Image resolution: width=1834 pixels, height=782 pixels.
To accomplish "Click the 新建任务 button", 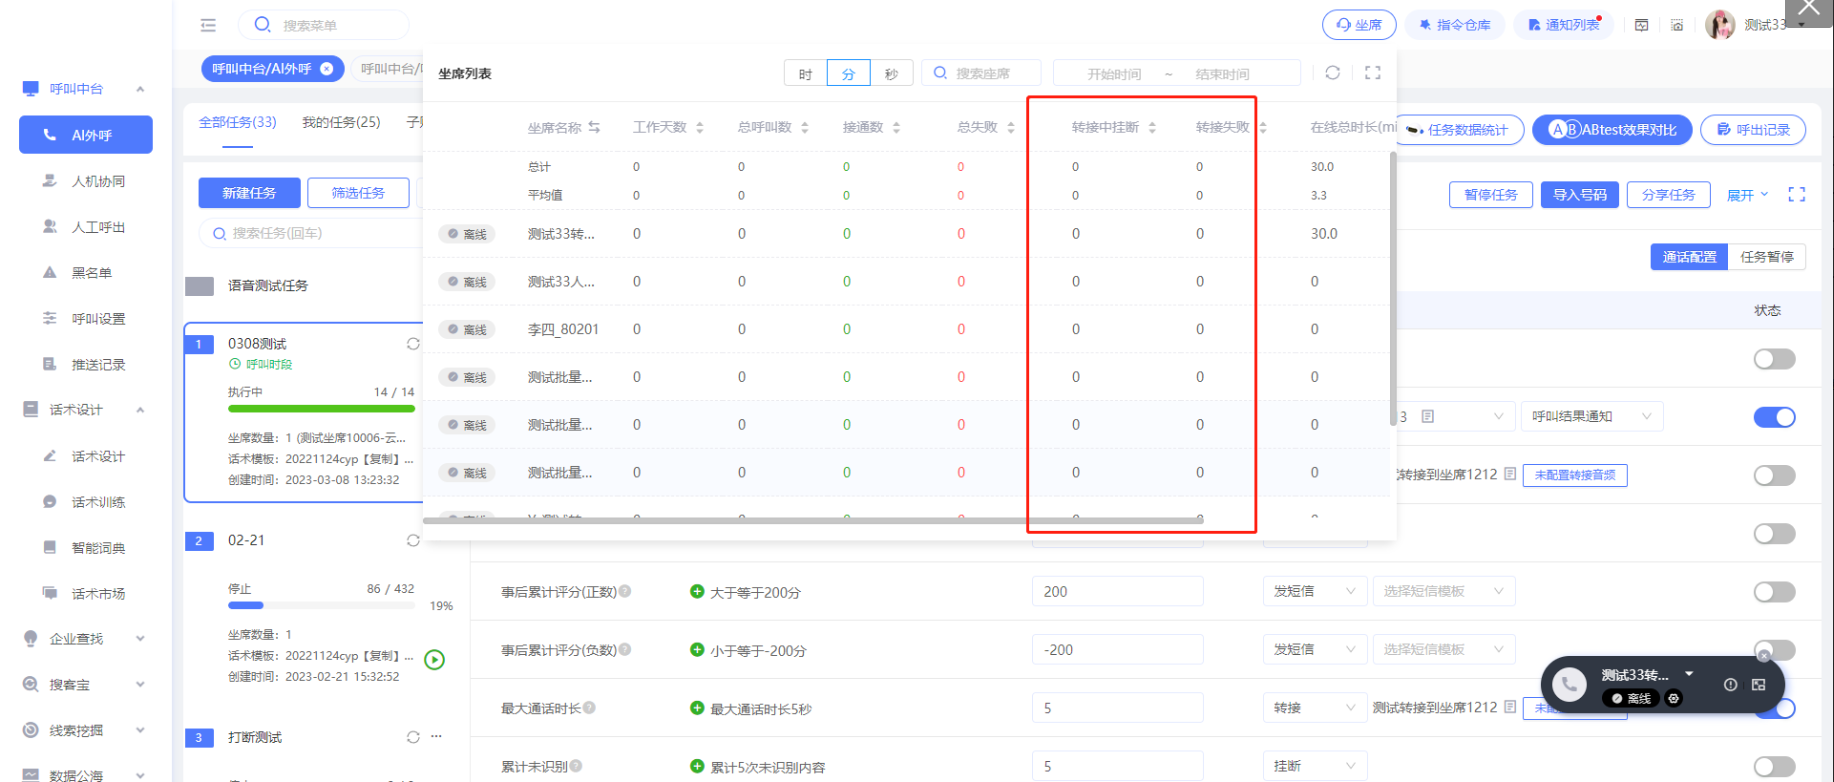I will (x=249, y=193).
